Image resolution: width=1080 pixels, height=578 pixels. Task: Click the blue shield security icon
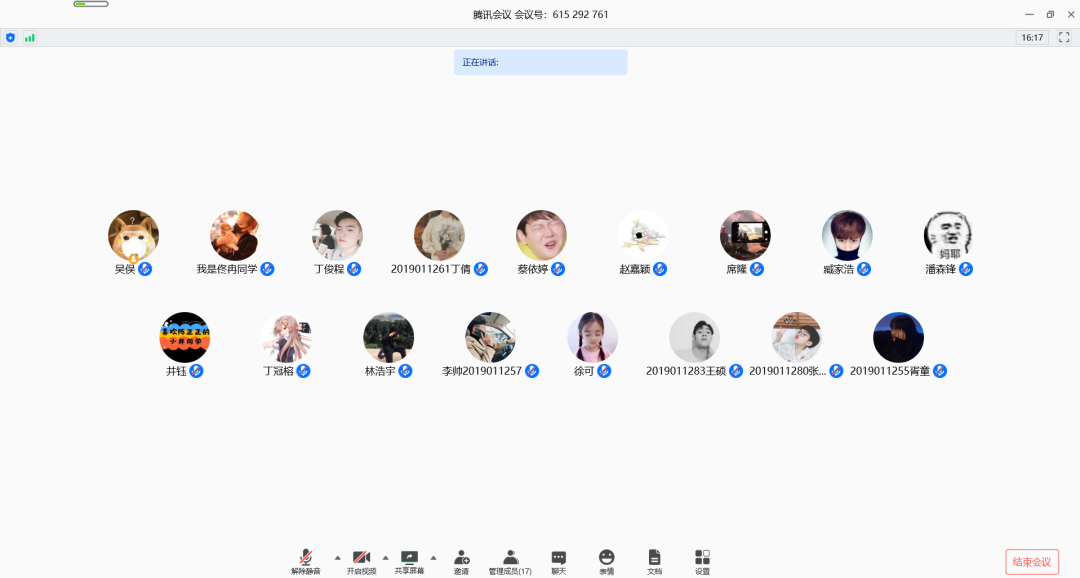[x=11, y=37]
